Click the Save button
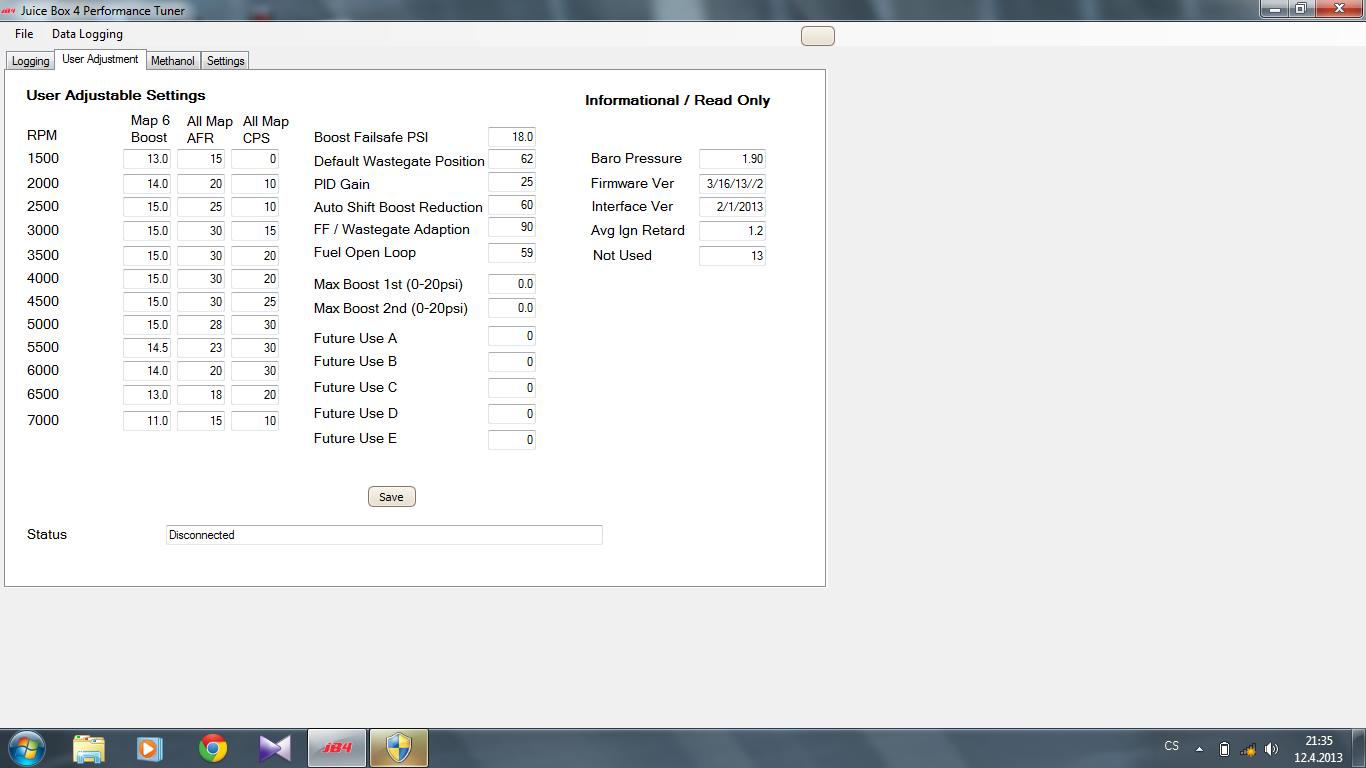 coord(391,497)
